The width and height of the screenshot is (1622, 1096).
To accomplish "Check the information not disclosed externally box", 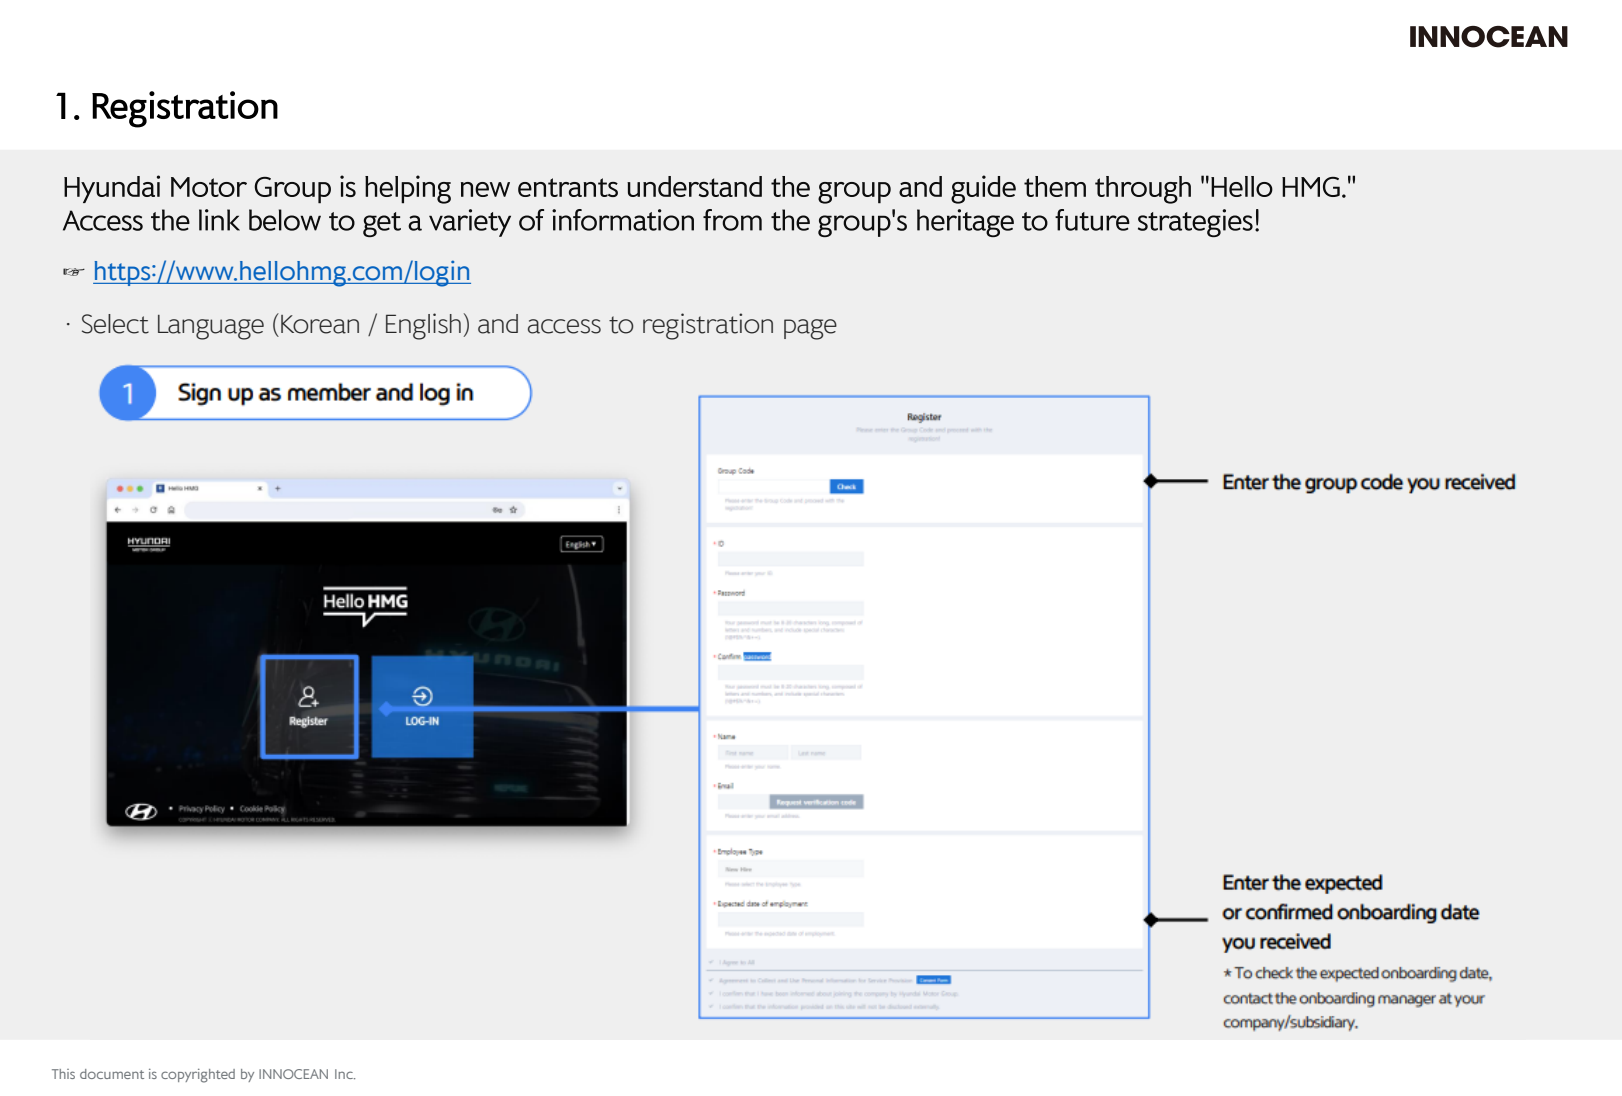I will (x=712, y=1006).
